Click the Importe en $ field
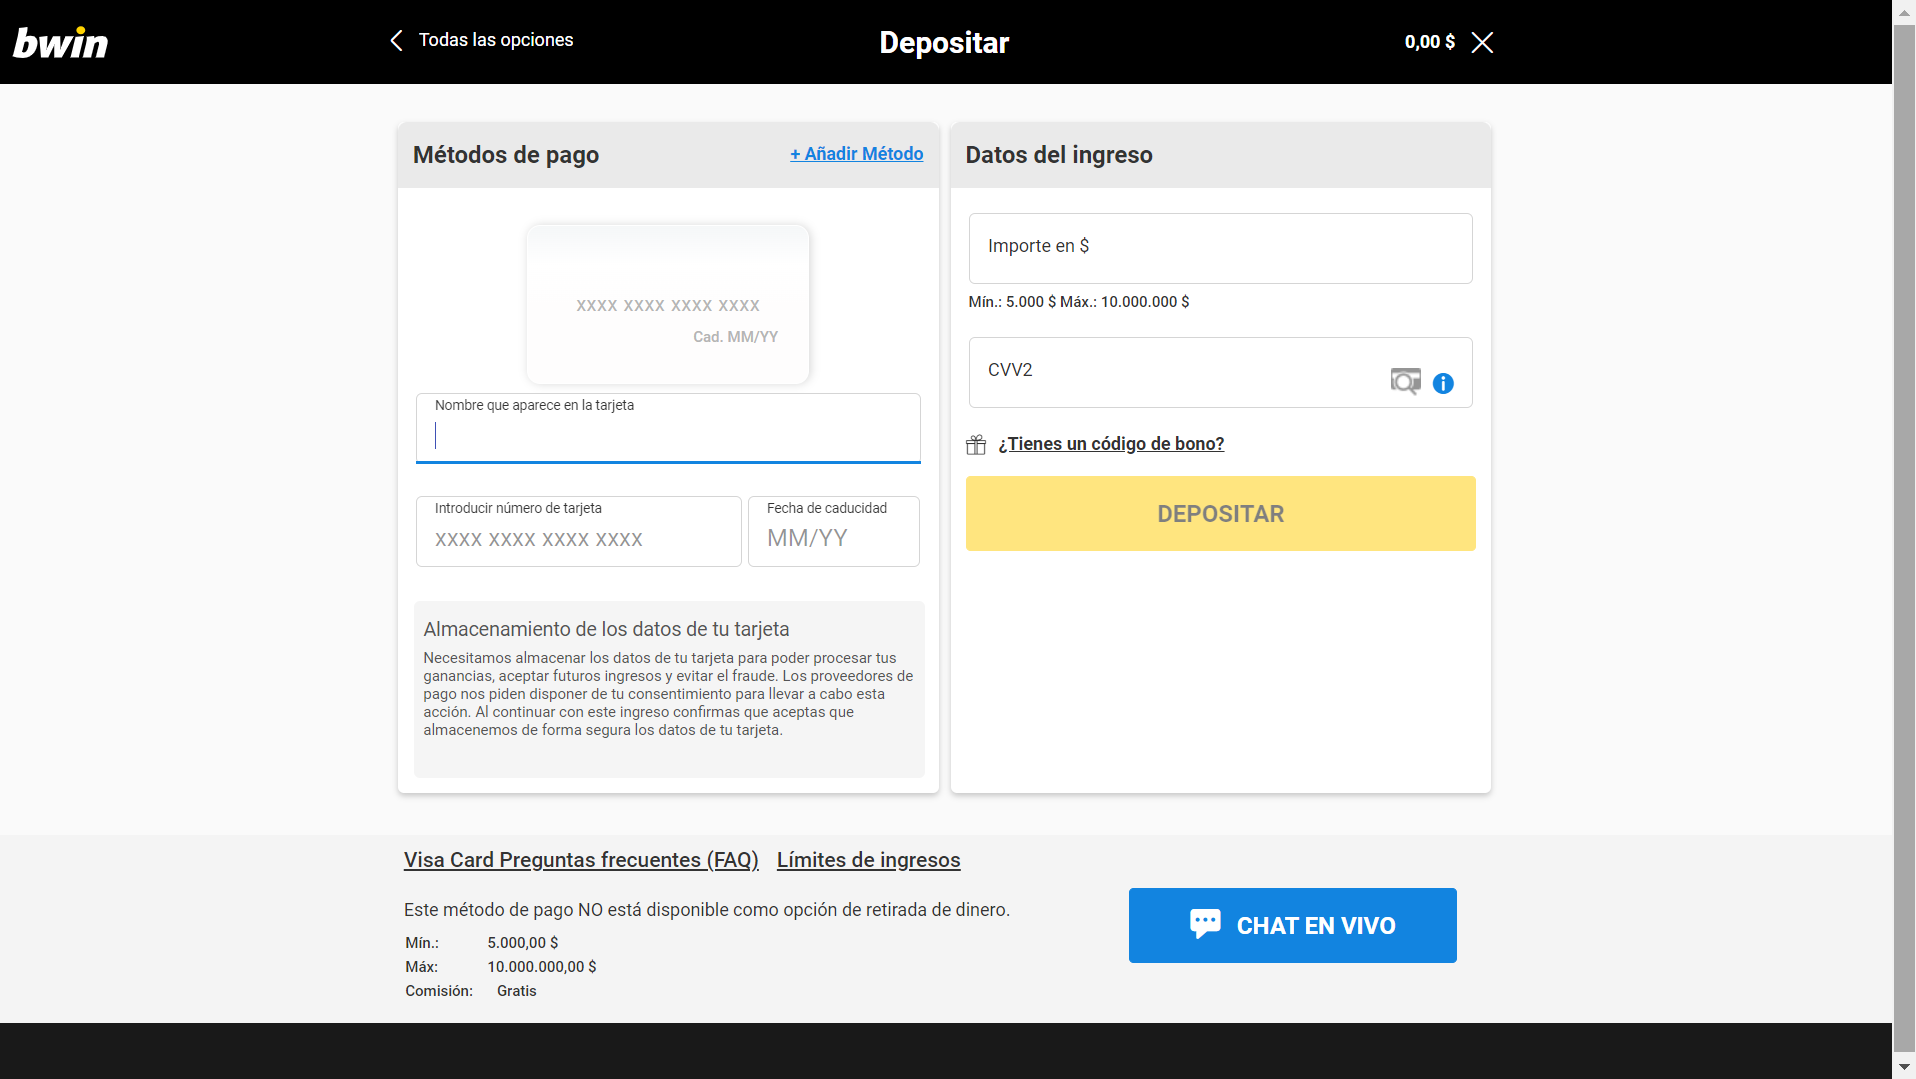The width and height of the screenshot is (1916, 1079). click(1220, 248)
